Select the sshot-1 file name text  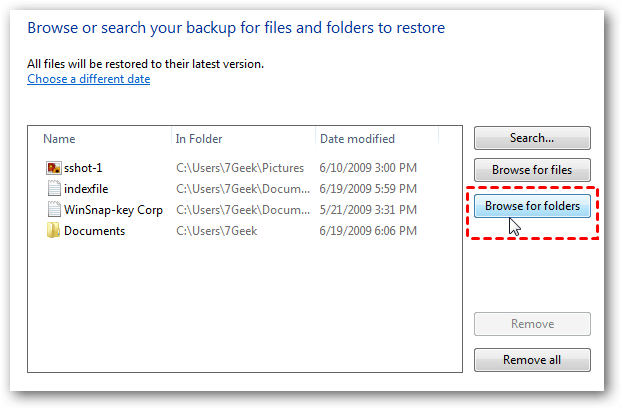[x=83, y=168]
